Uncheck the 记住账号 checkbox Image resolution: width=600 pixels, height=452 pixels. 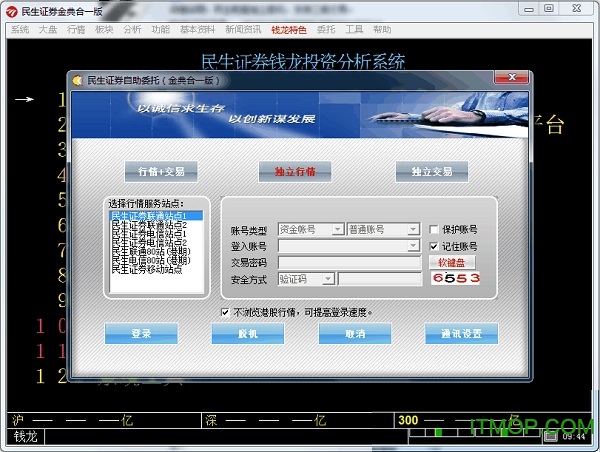pos(434,246)
